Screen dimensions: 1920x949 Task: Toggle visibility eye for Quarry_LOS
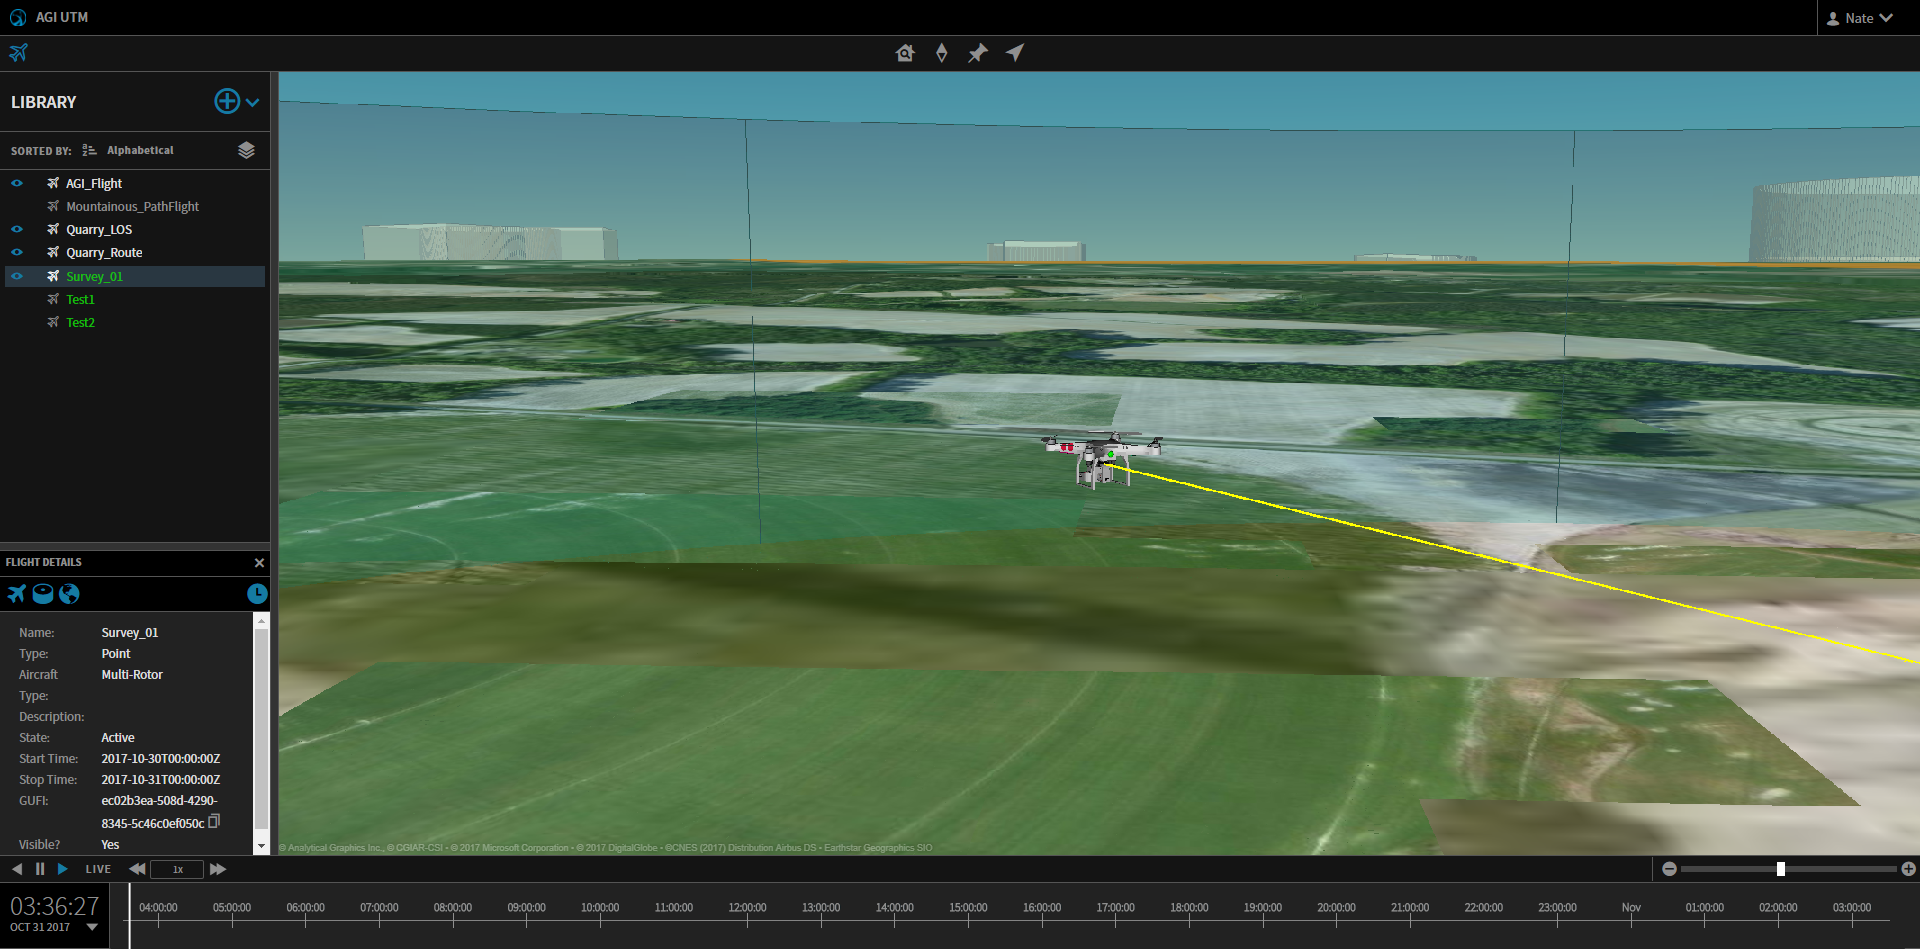pos(17,229)
